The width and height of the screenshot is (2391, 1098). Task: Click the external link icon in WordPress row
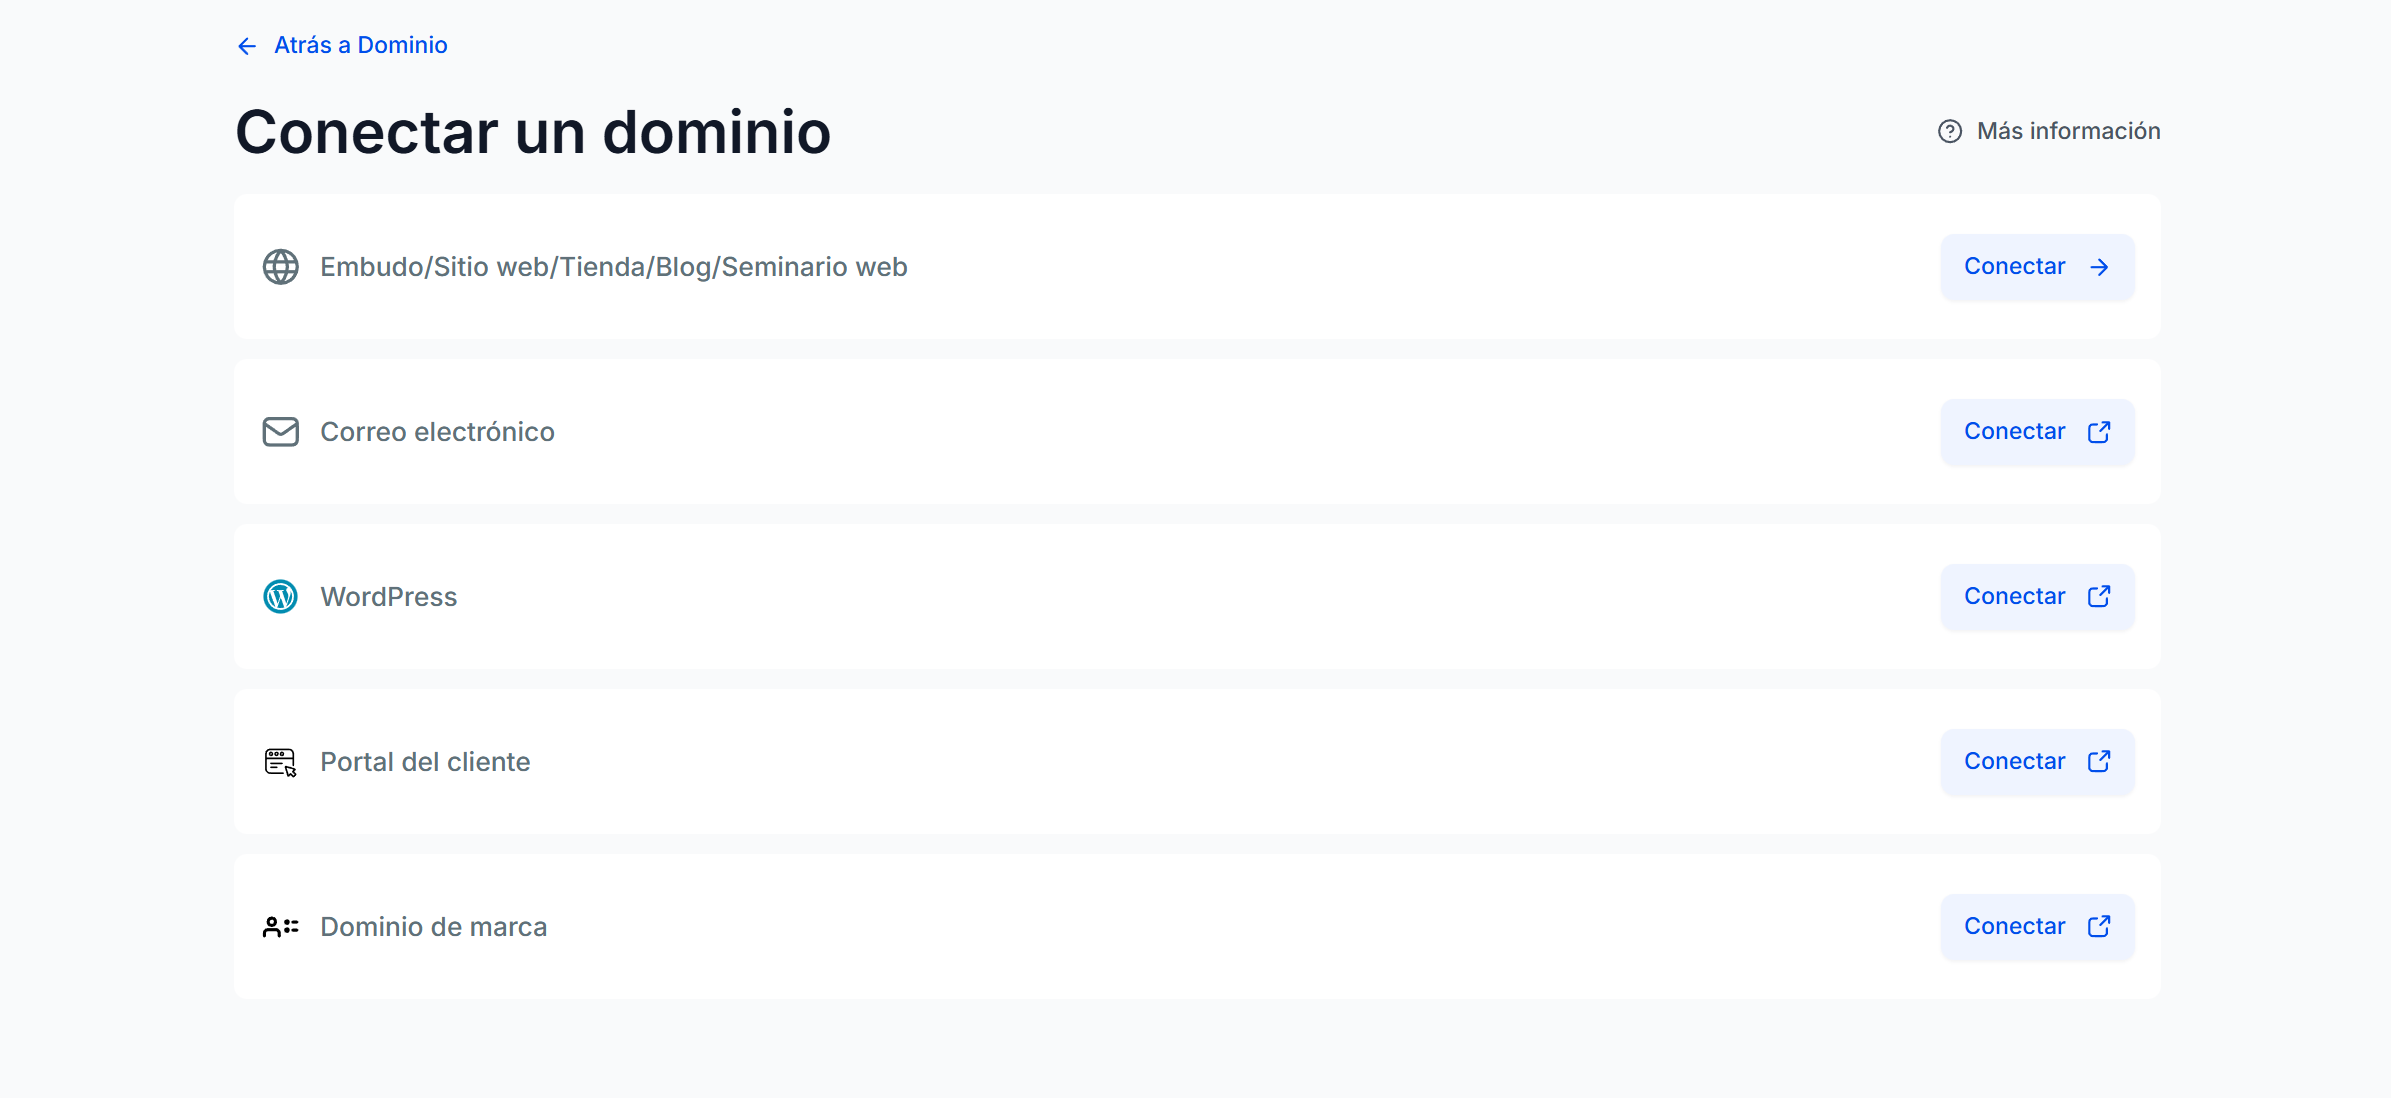point(2099,596)
